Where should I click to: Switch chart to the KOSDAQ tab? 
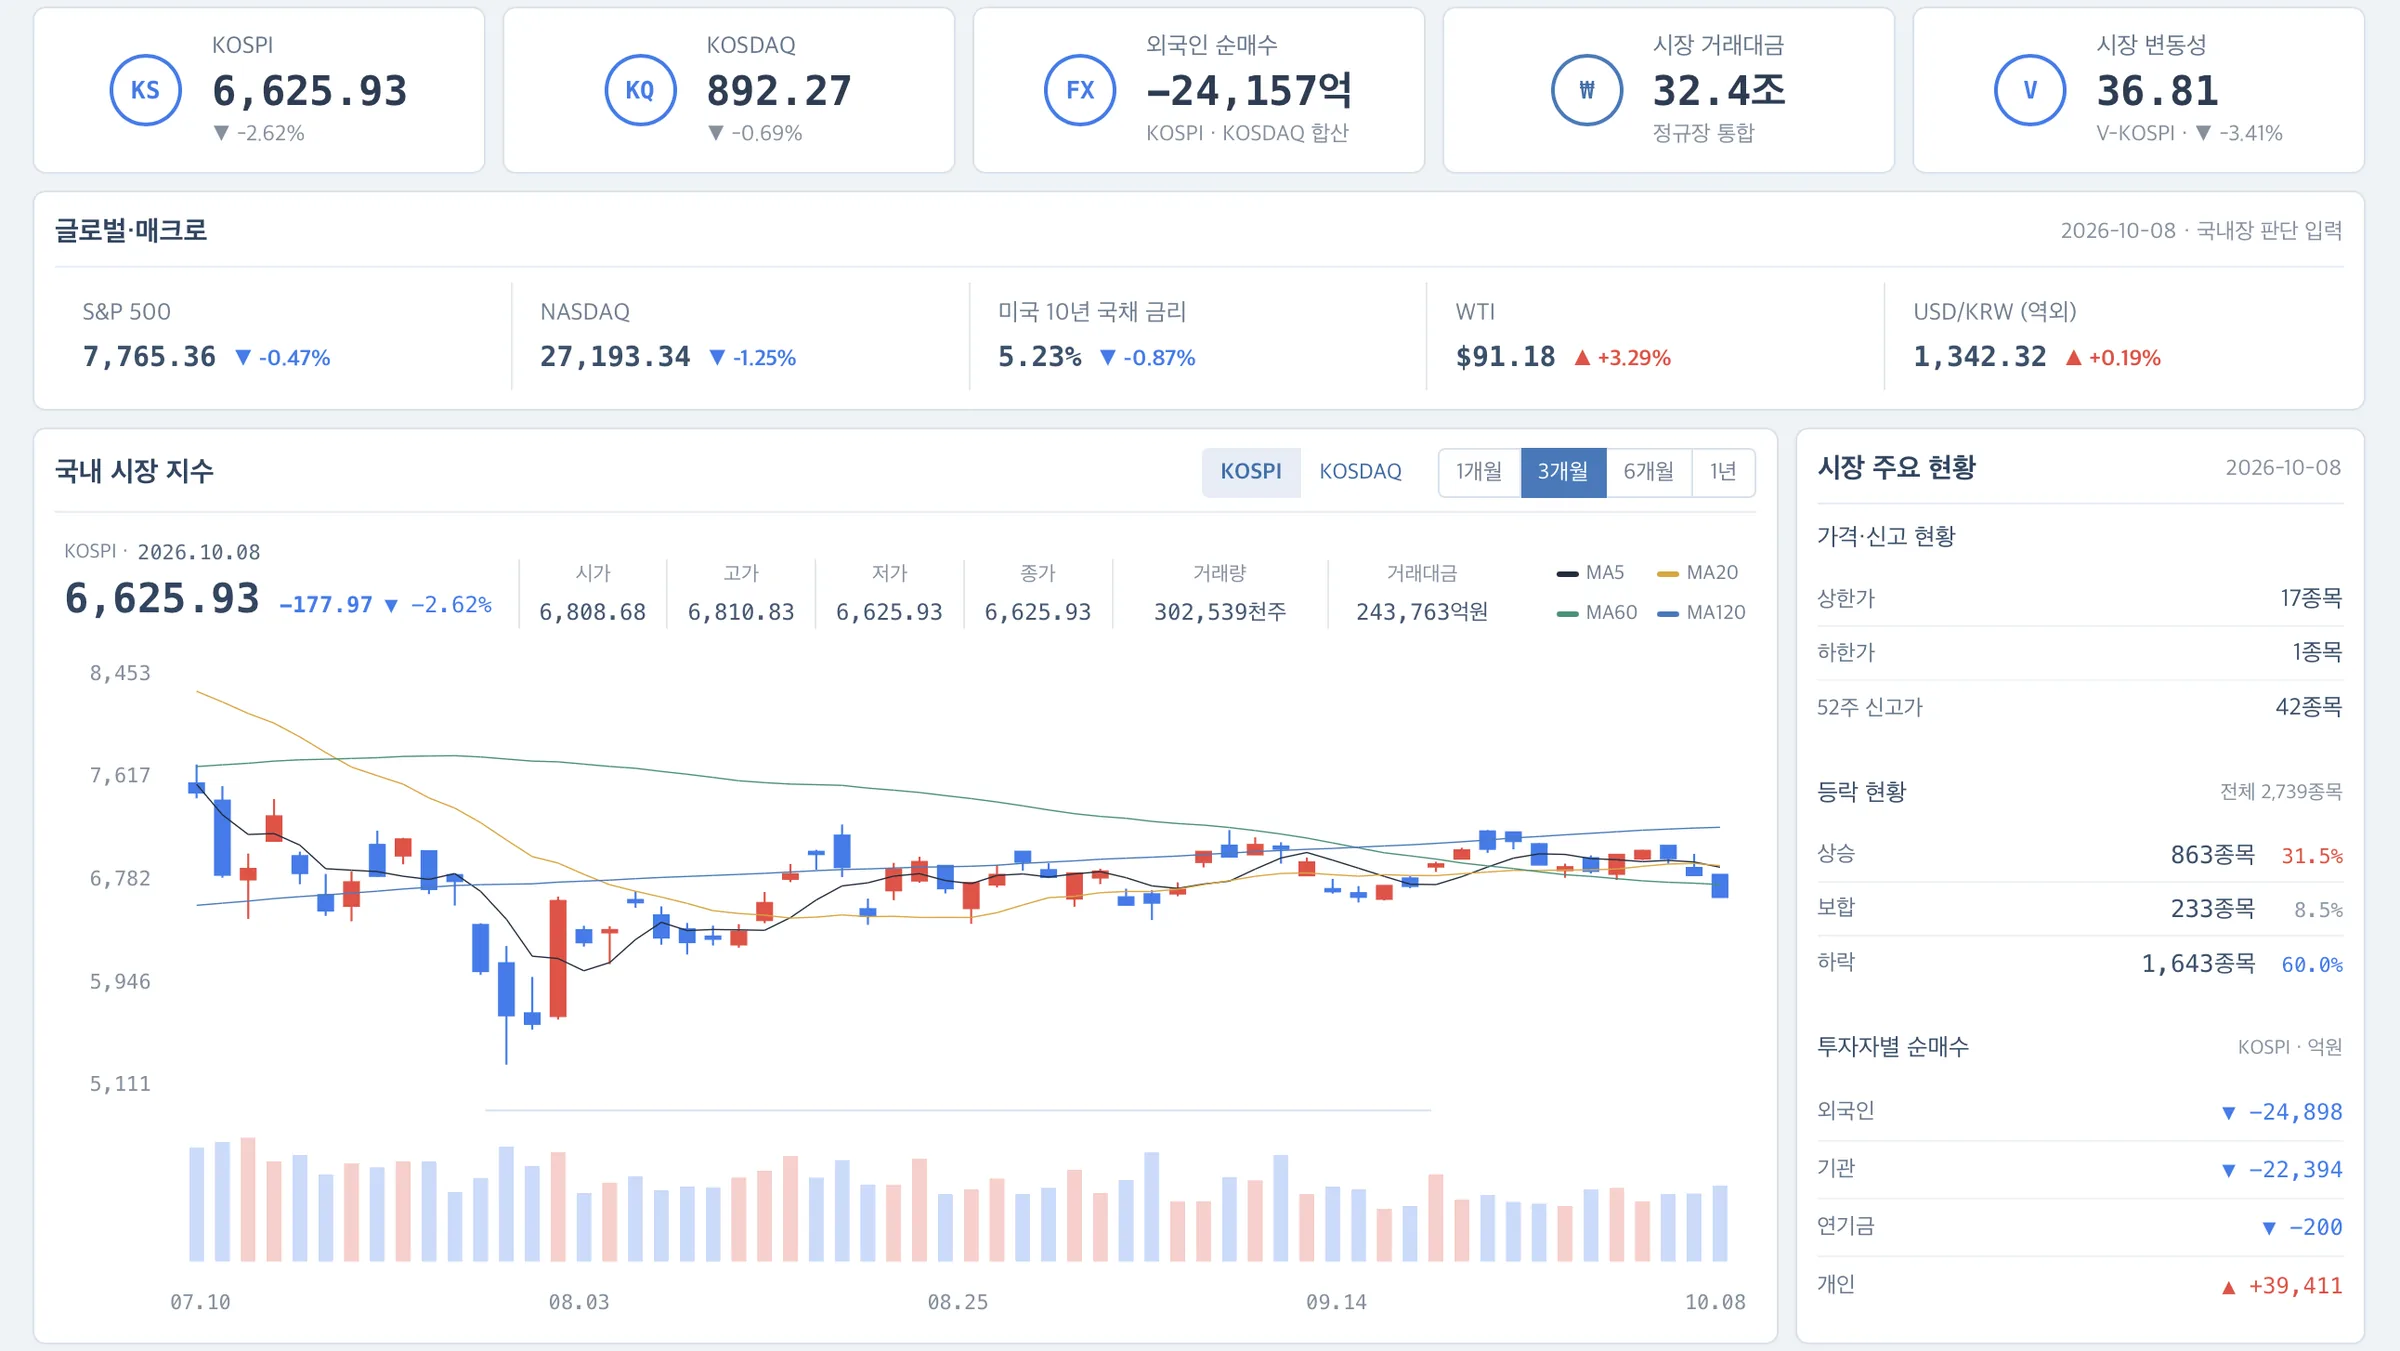click(x=1360, y=472)
